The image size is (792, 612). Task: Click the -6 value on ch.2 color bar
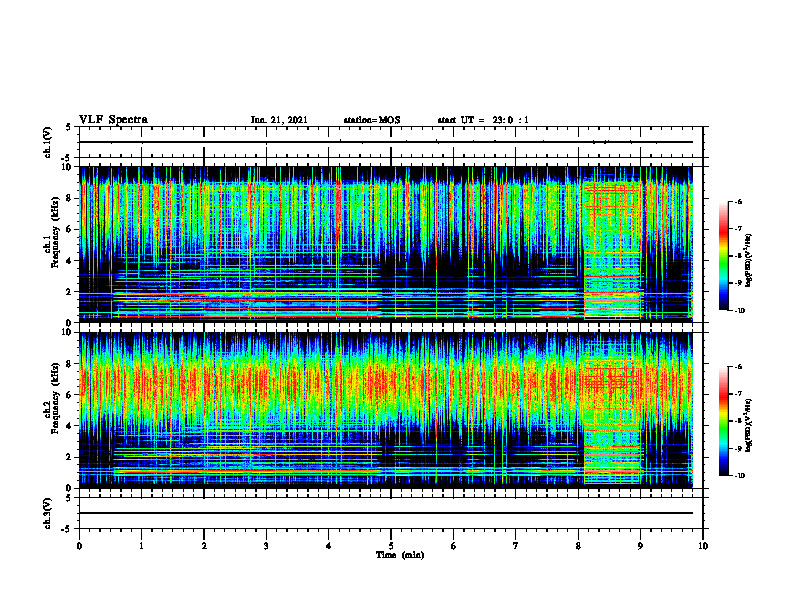click(x=739, y=367)
